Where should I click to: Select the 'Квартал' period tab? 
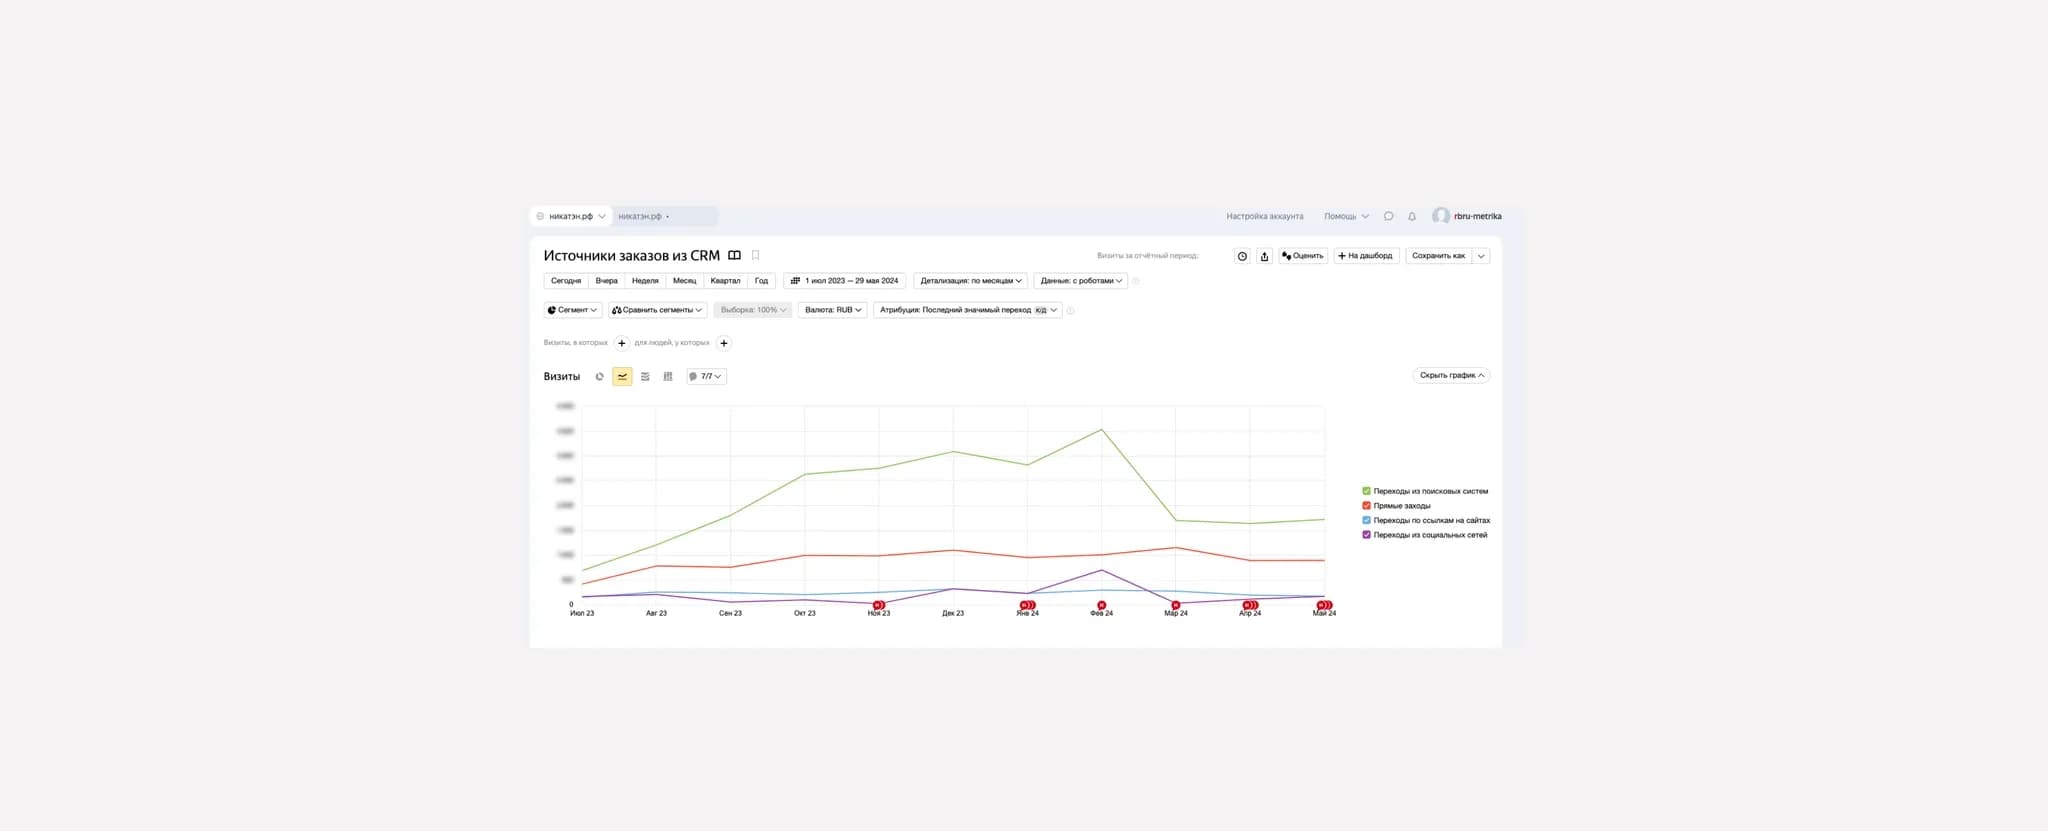coord(725,281)
